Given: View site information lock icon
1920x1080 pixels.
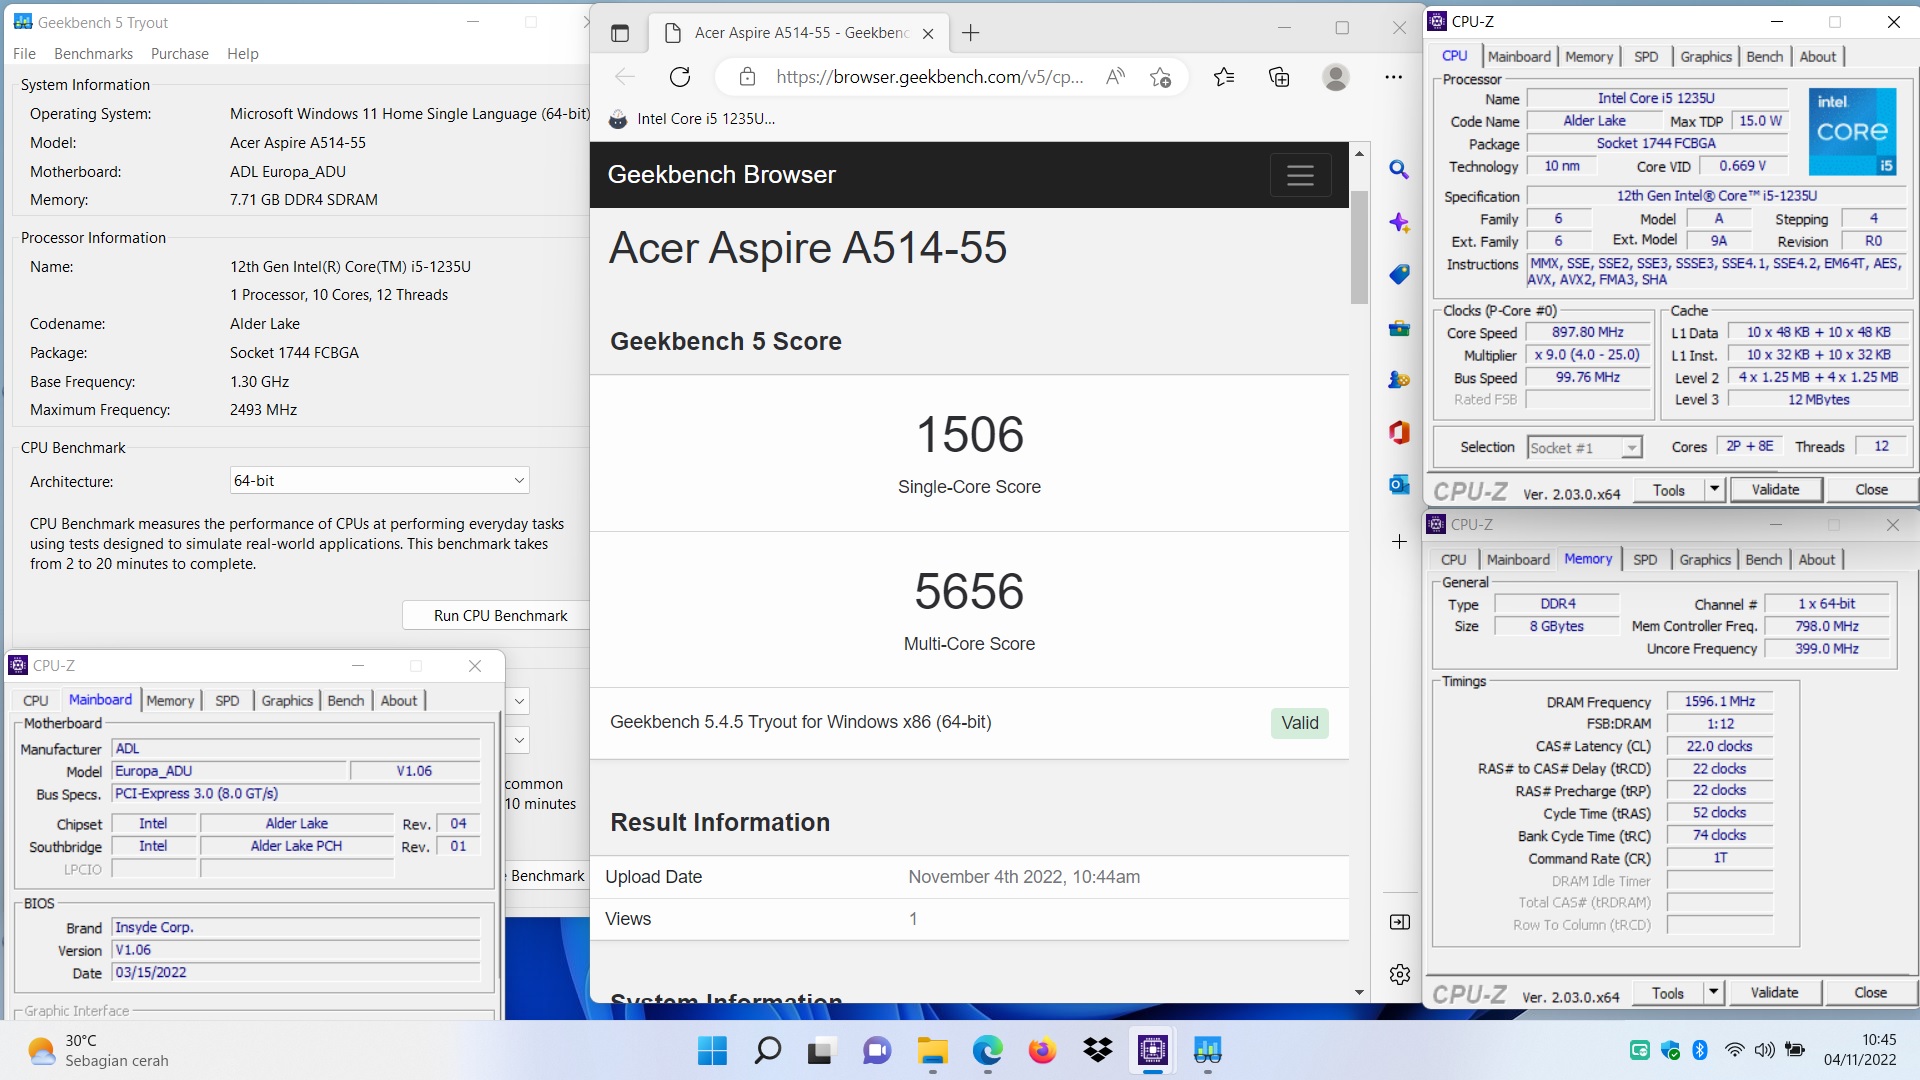Looking at the screenshot, I should [747, 77].
